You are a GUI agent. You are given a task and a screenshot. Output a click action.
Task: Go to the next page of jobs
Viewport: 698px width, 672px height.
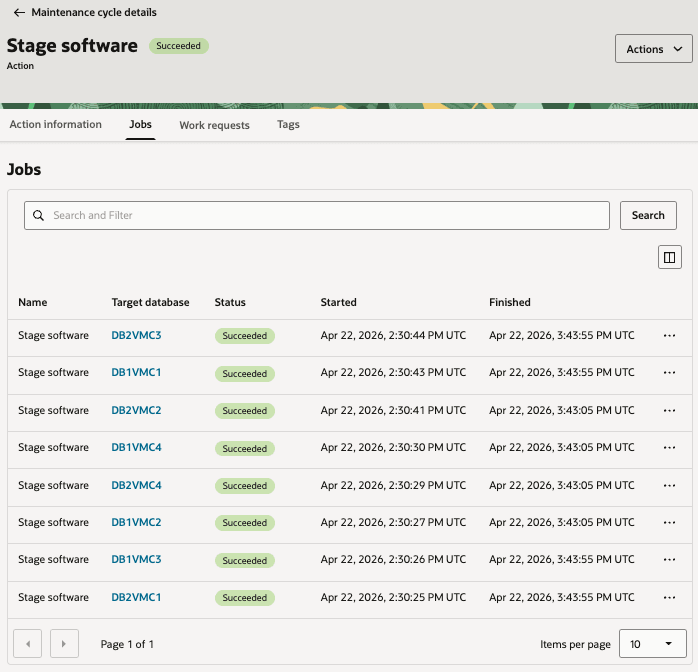tap(65, 644)
